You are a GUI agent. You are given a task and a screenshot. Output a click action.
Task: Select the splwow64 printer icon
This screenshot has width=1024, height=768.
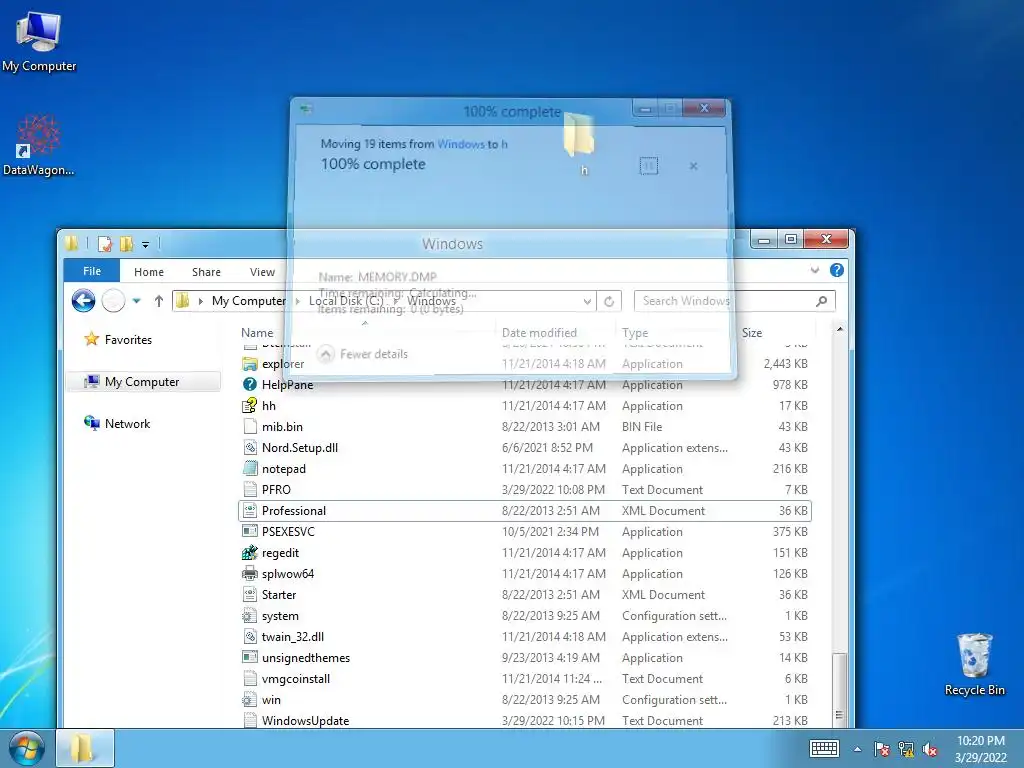pyautogui.click(x=249, y=573)
